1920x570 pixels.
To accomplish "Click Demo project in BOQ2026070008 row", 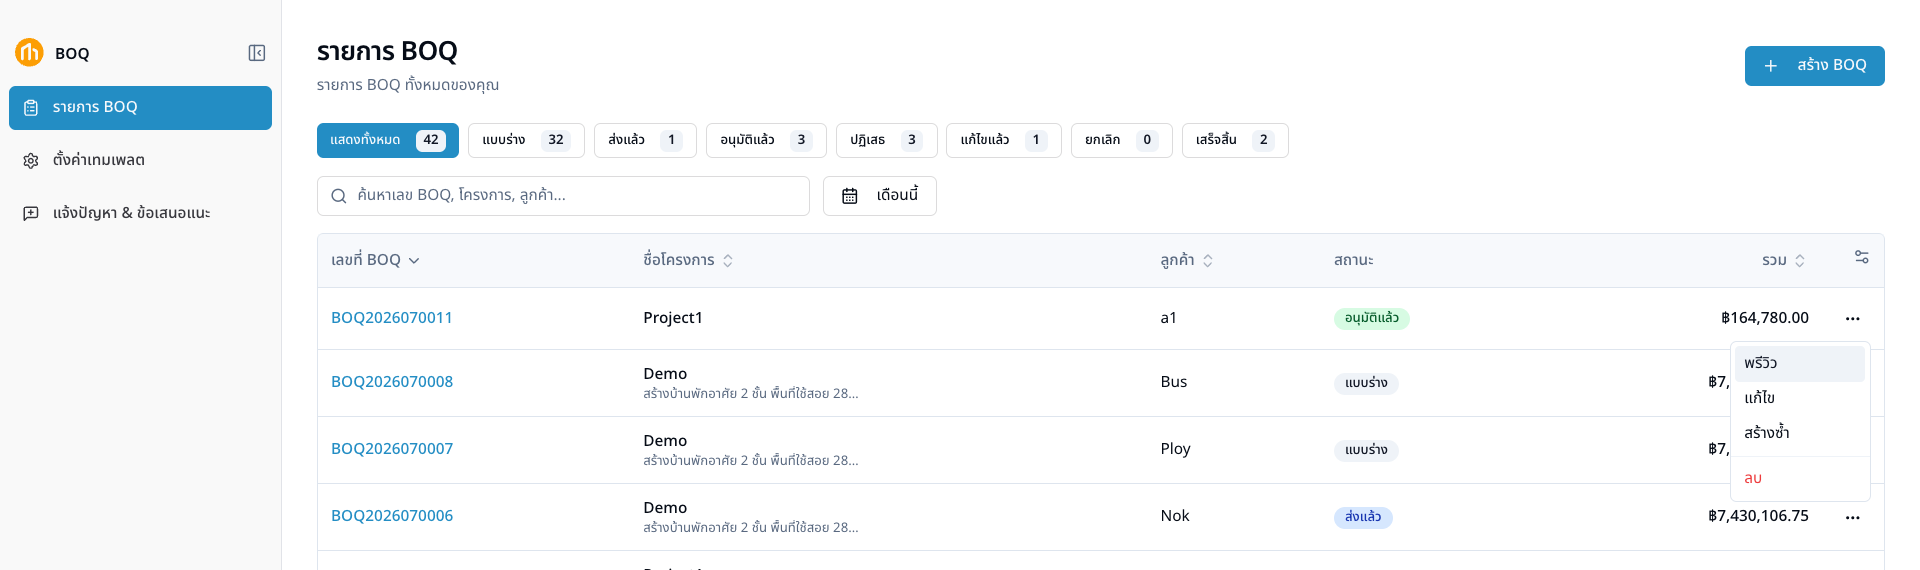I will point(665,374).
